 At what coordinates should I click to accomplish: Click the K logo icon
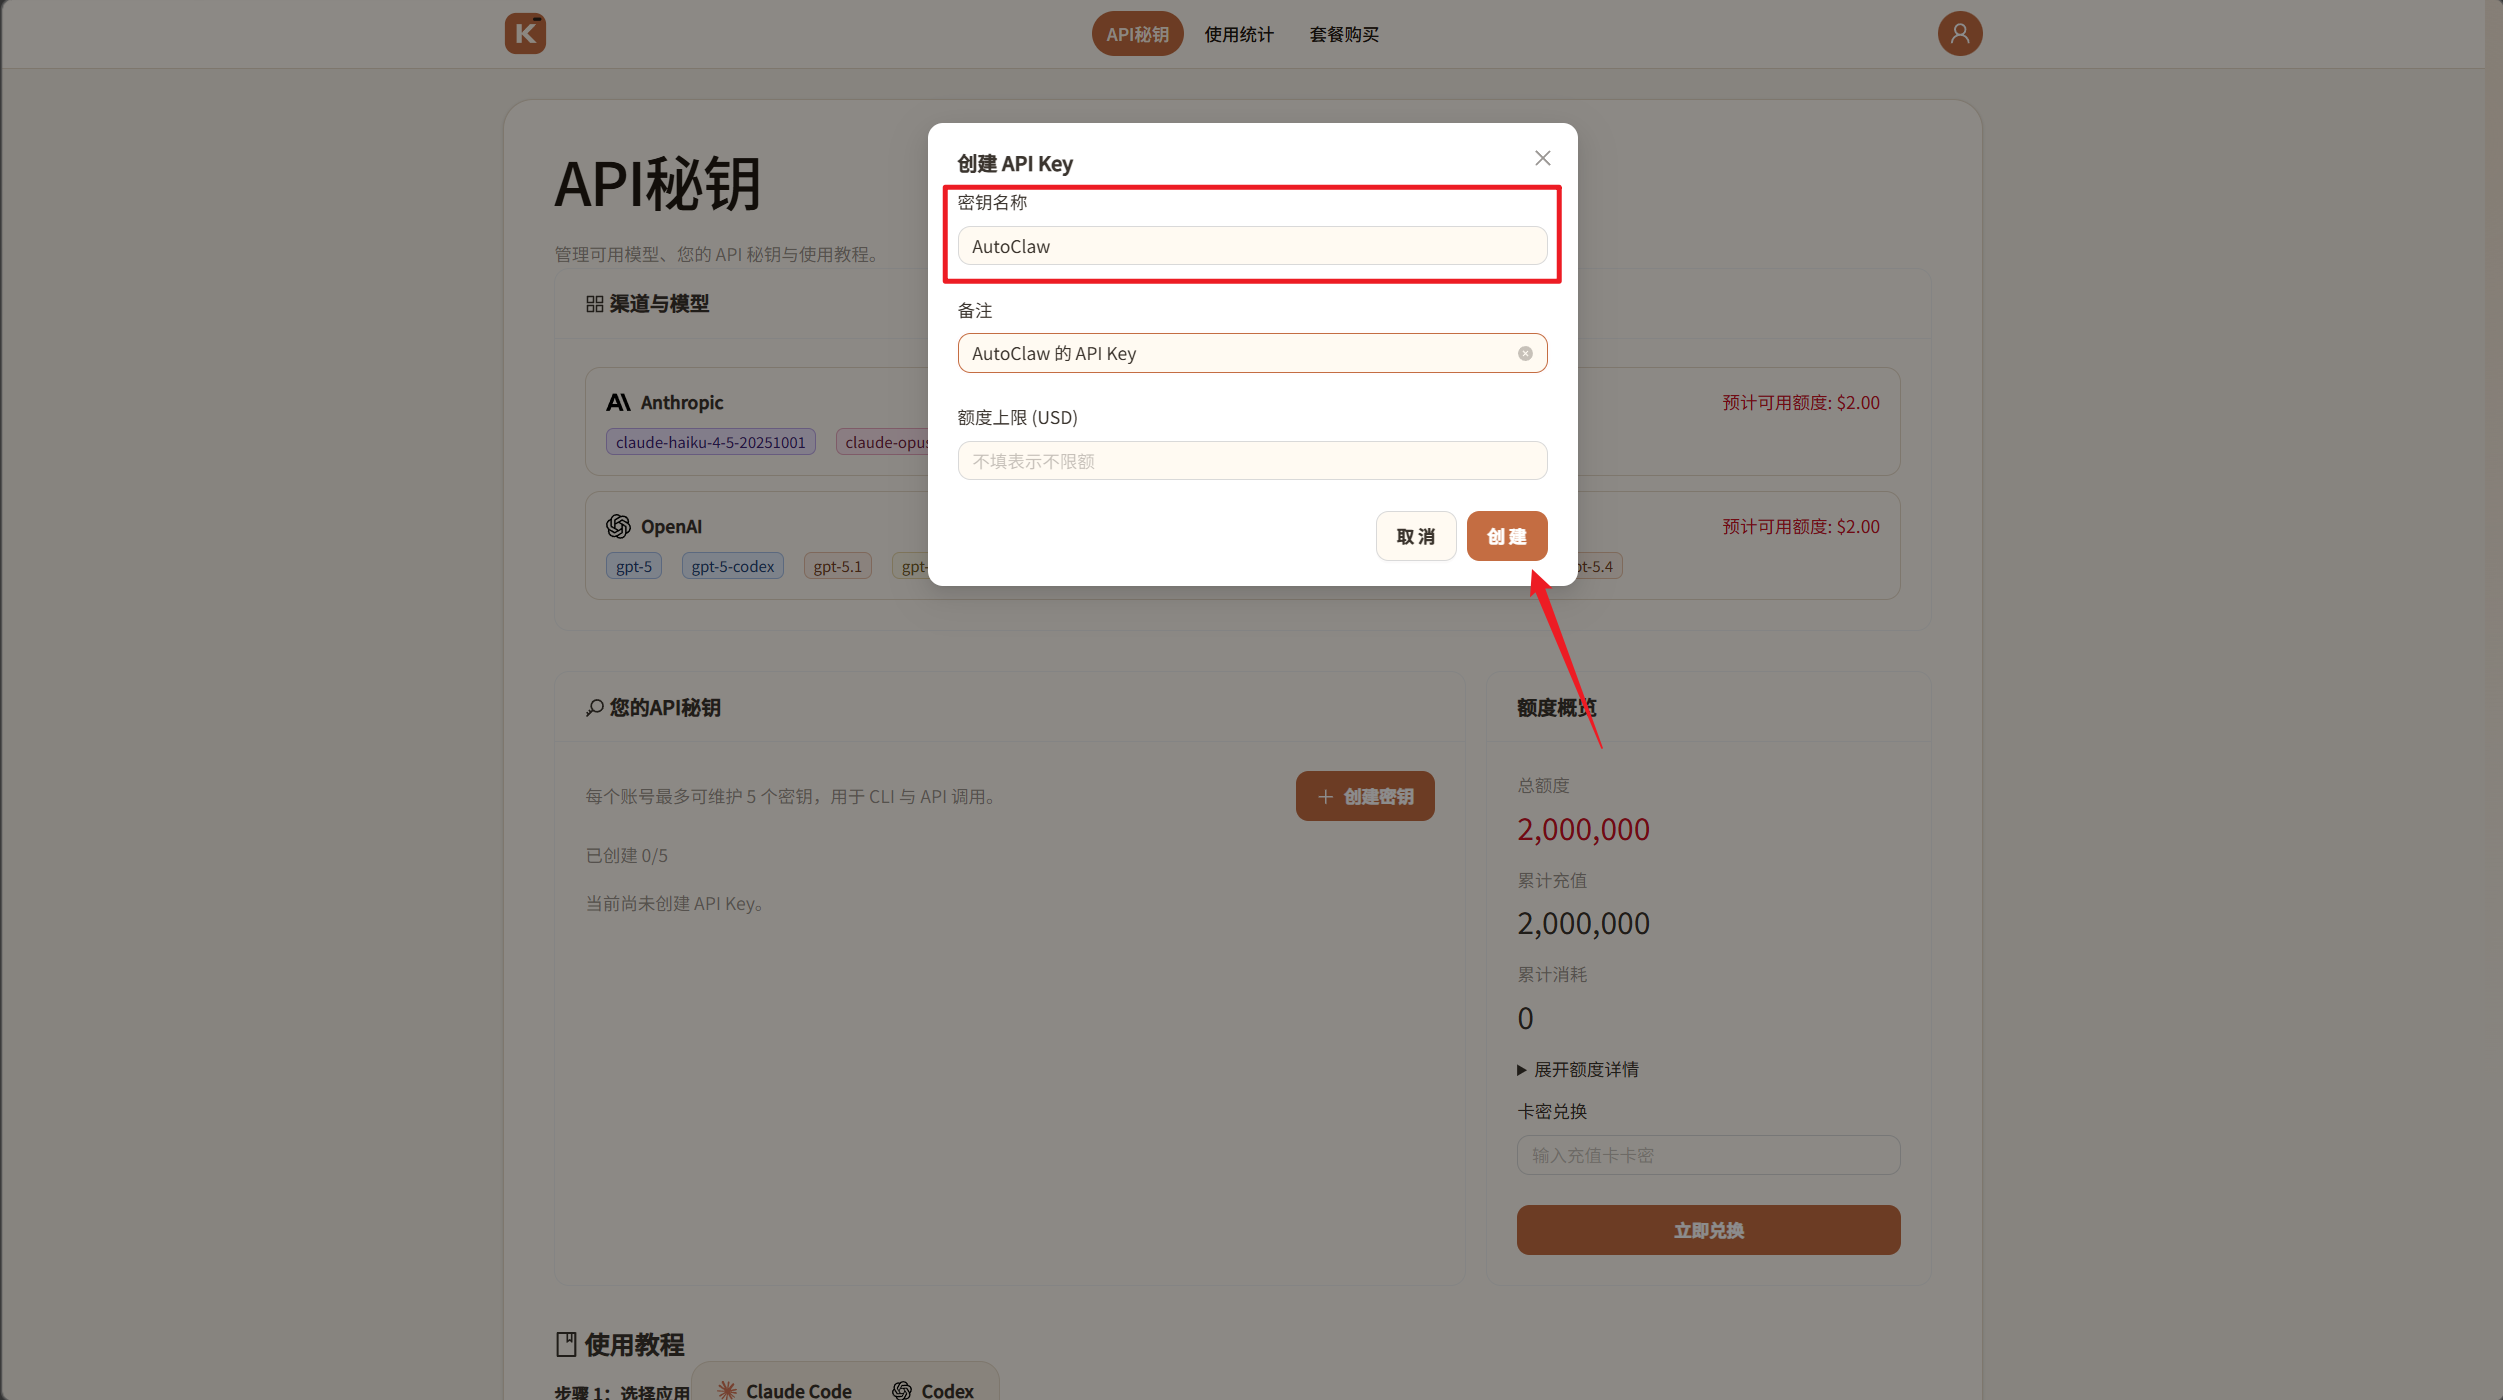coord(525,34)
